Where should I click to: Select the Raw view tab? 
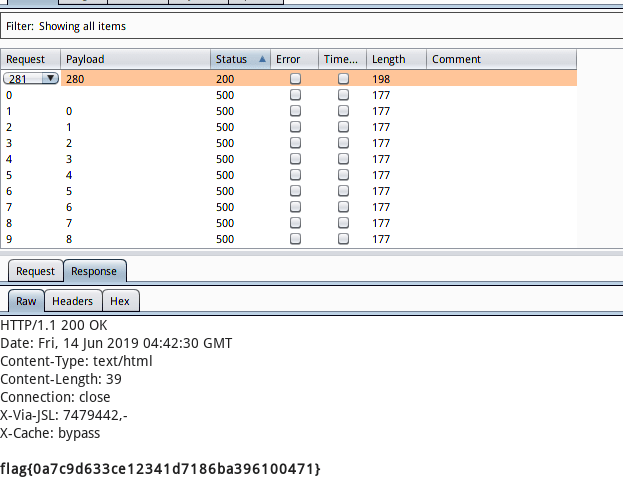26,301
